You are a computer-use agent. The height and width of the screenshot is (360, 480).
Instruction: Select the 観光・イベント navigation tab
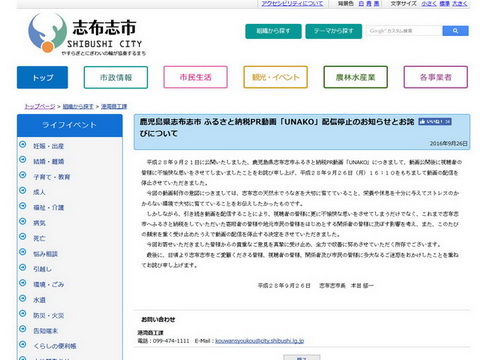[276, 77]
